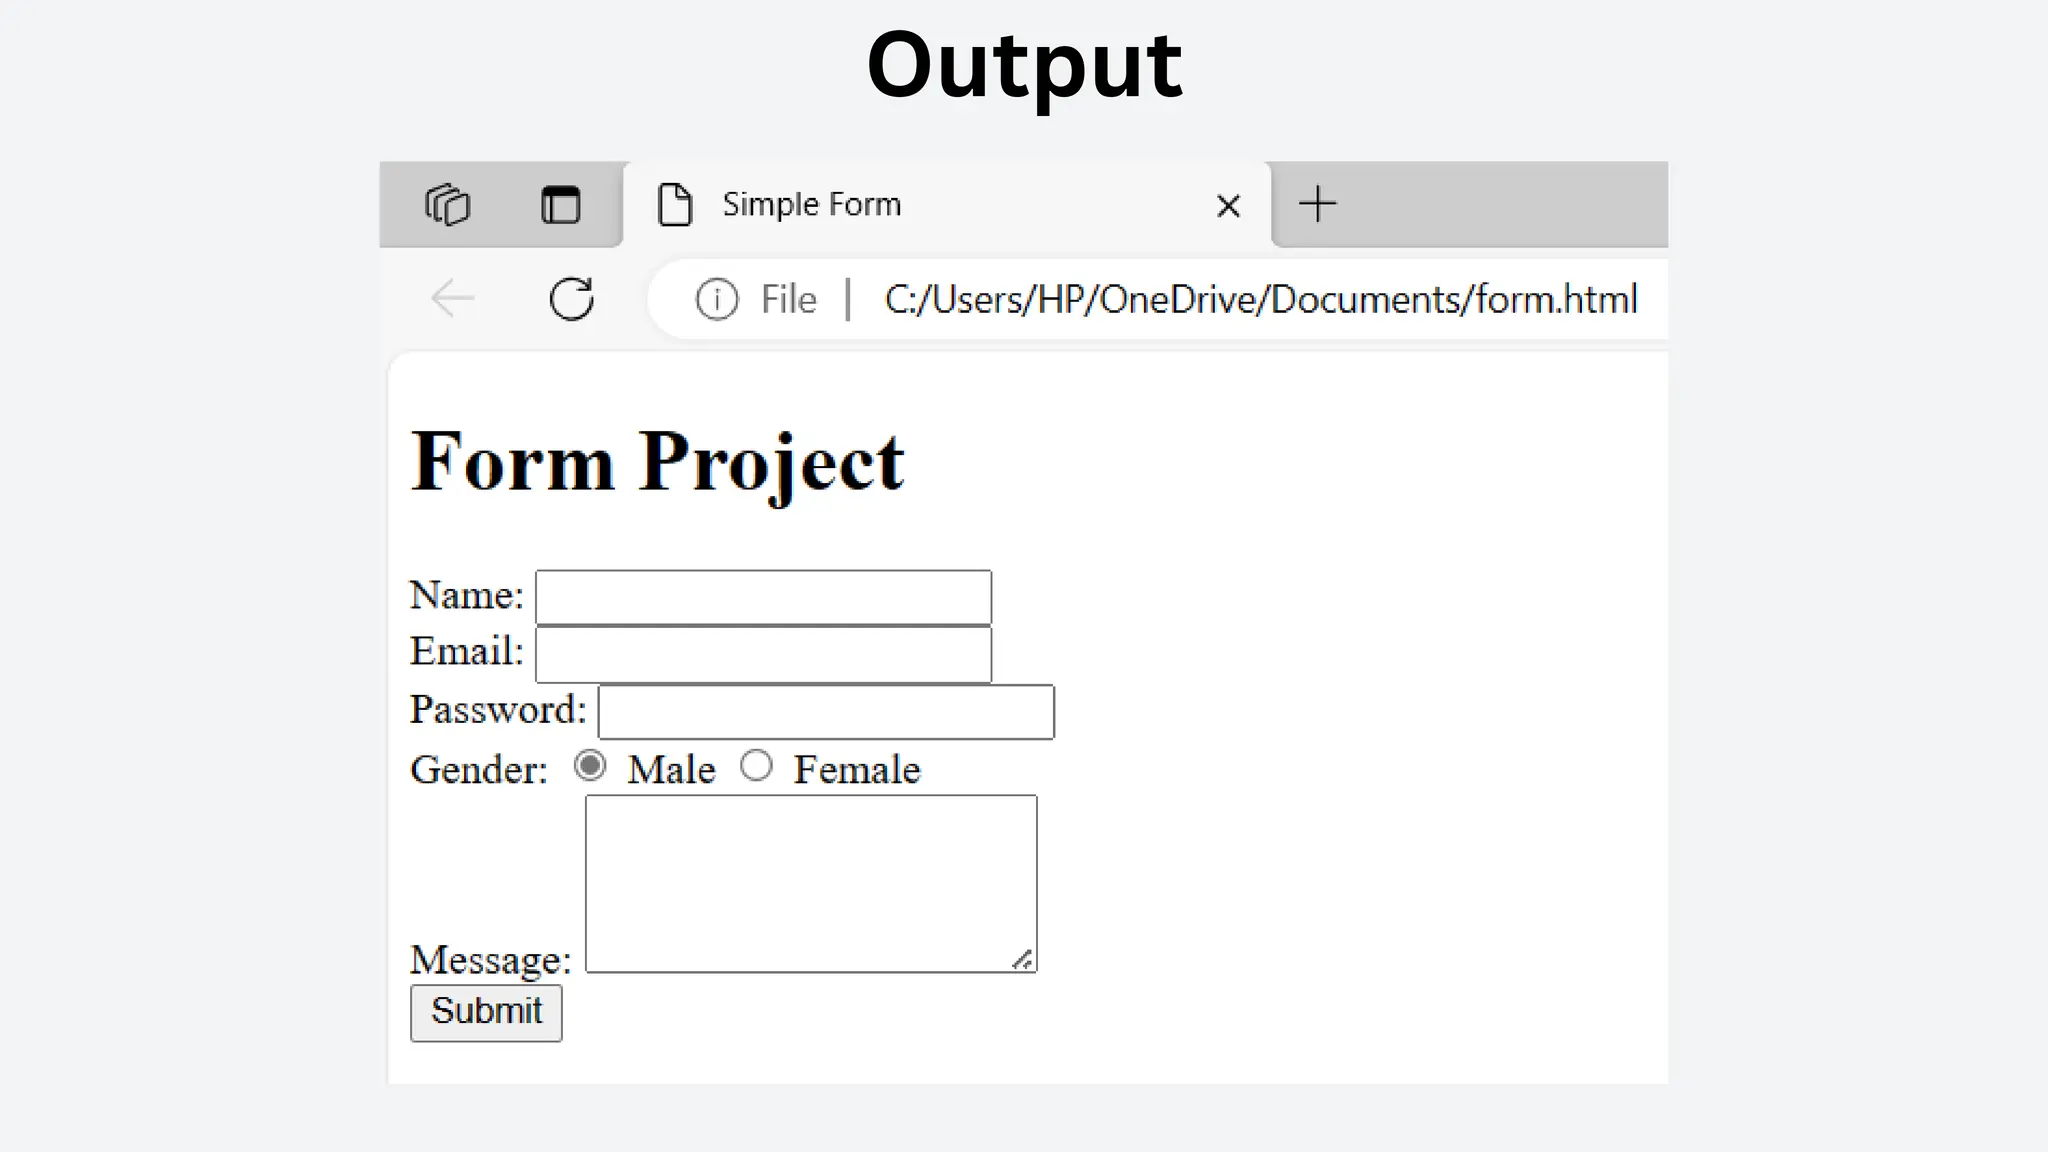
Task: Toggle the vertical tabs icon
Action: point(561,205)
